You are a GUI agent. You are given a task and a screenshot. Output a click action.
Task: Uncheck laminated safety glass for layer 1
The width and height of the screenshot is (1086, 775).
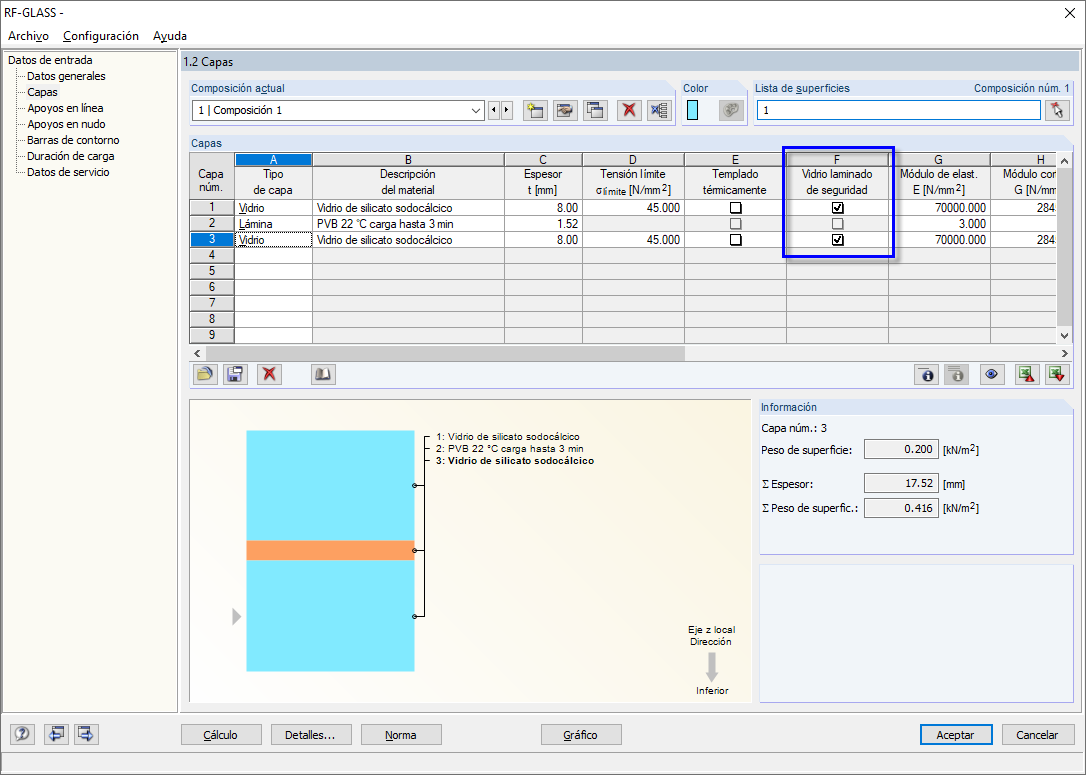(x=837, y=208)
